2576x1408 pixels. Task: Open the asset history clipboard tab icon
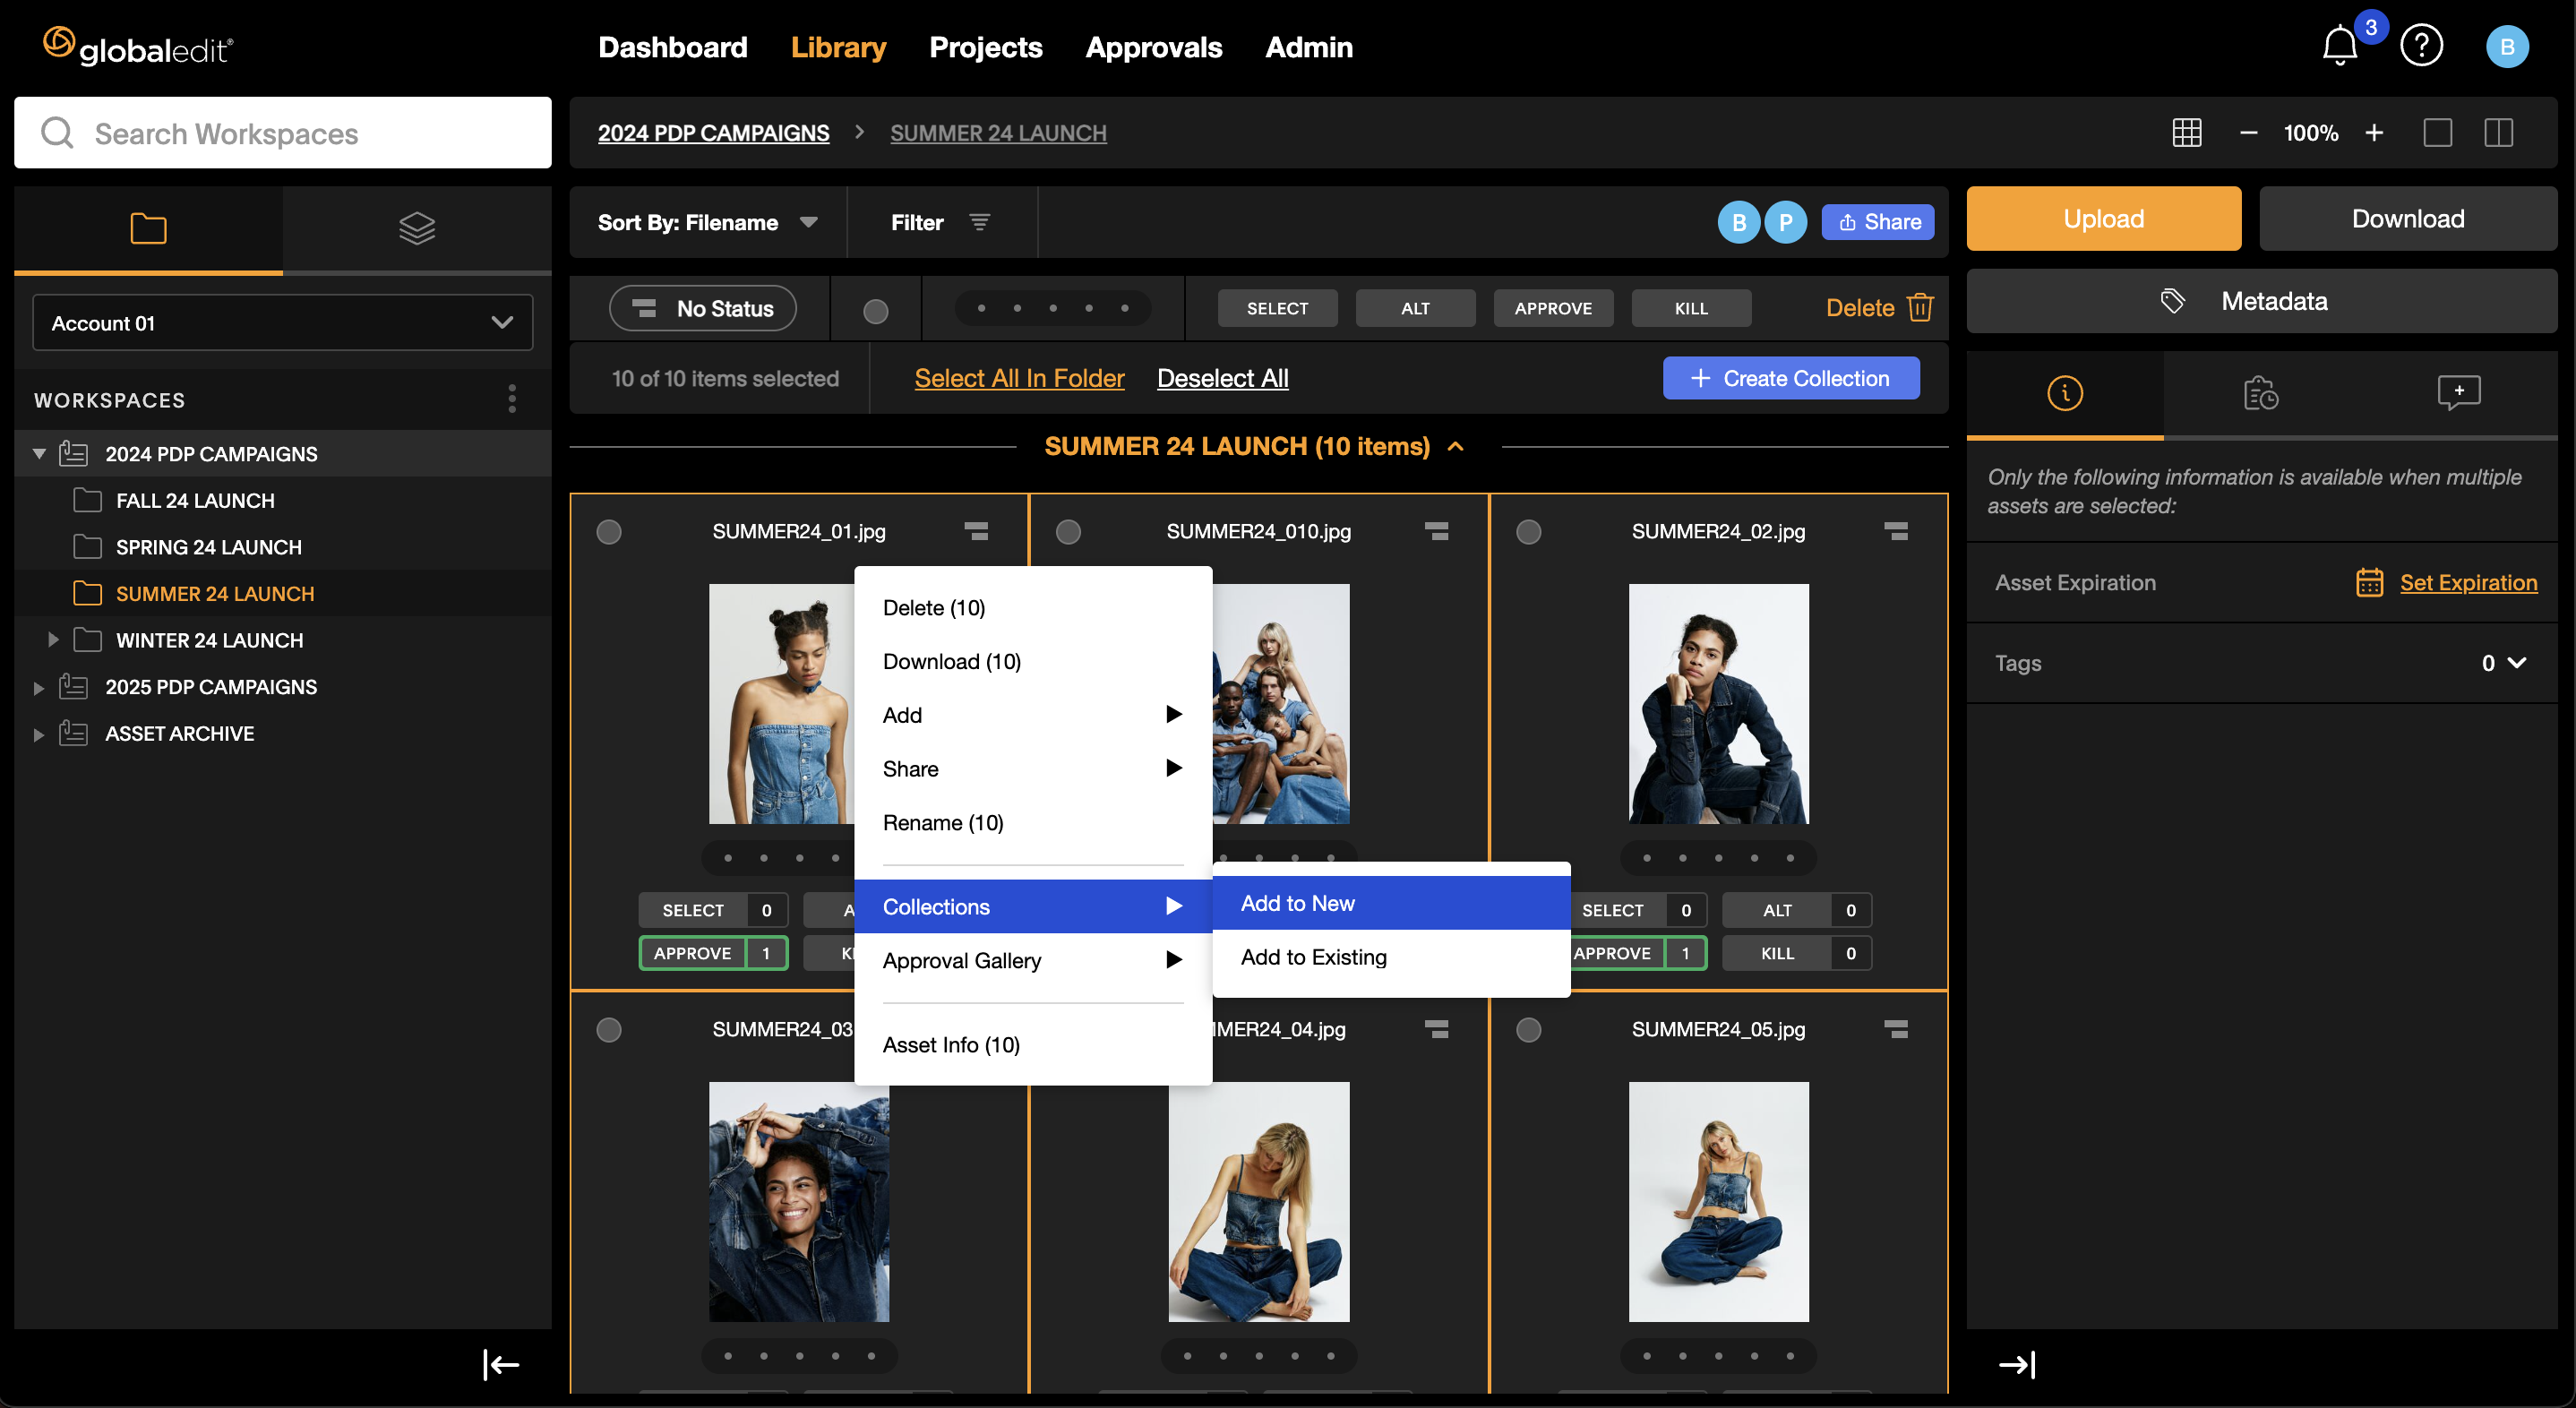coord(2260,393)
